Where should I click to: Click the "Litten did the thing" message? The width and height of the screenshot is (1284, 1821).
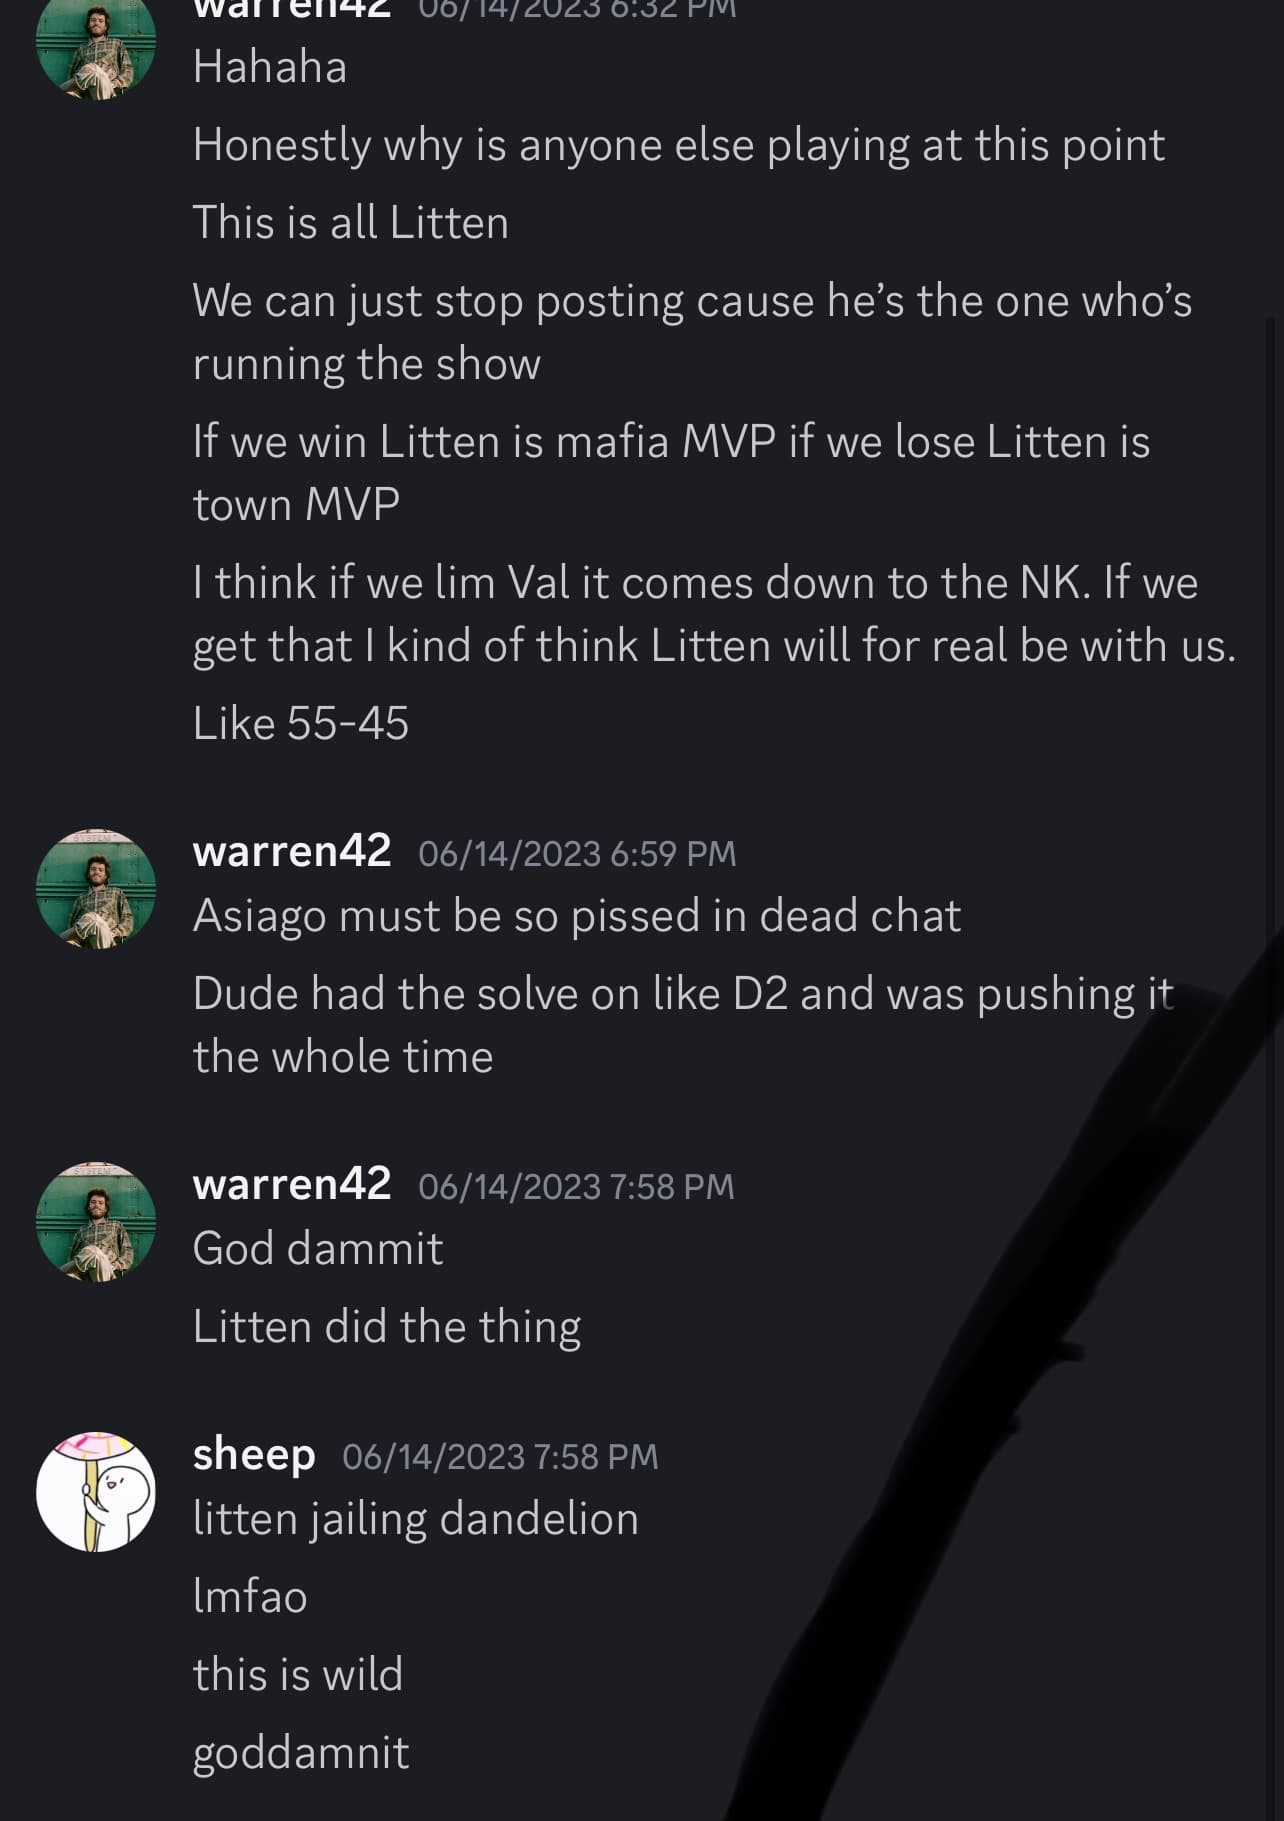(387, 1327)
